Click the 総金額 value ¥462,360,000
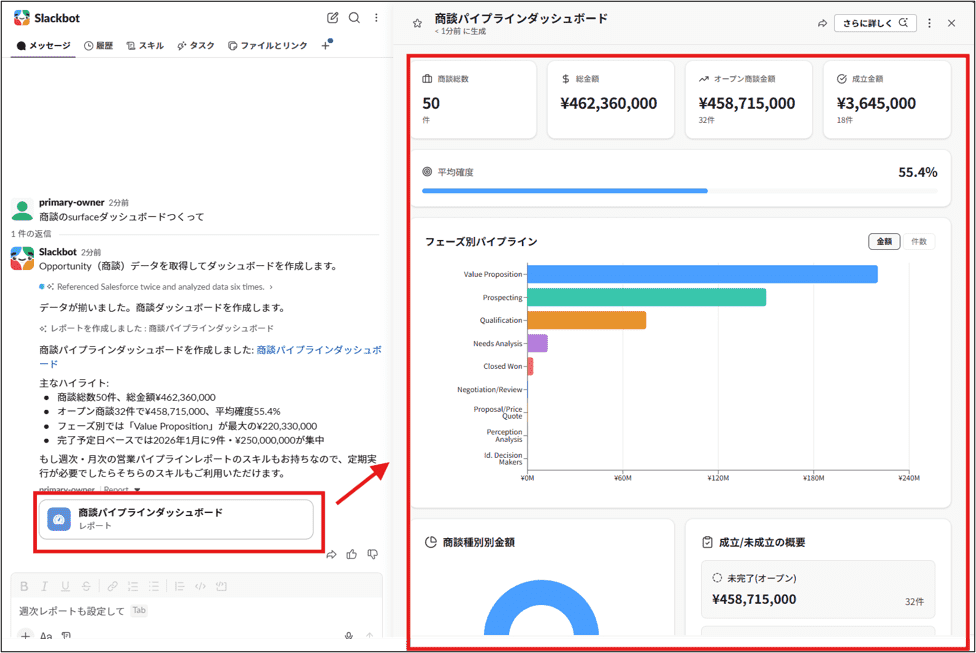The height and width of the screenshot is (653, 976). [609, 103]
